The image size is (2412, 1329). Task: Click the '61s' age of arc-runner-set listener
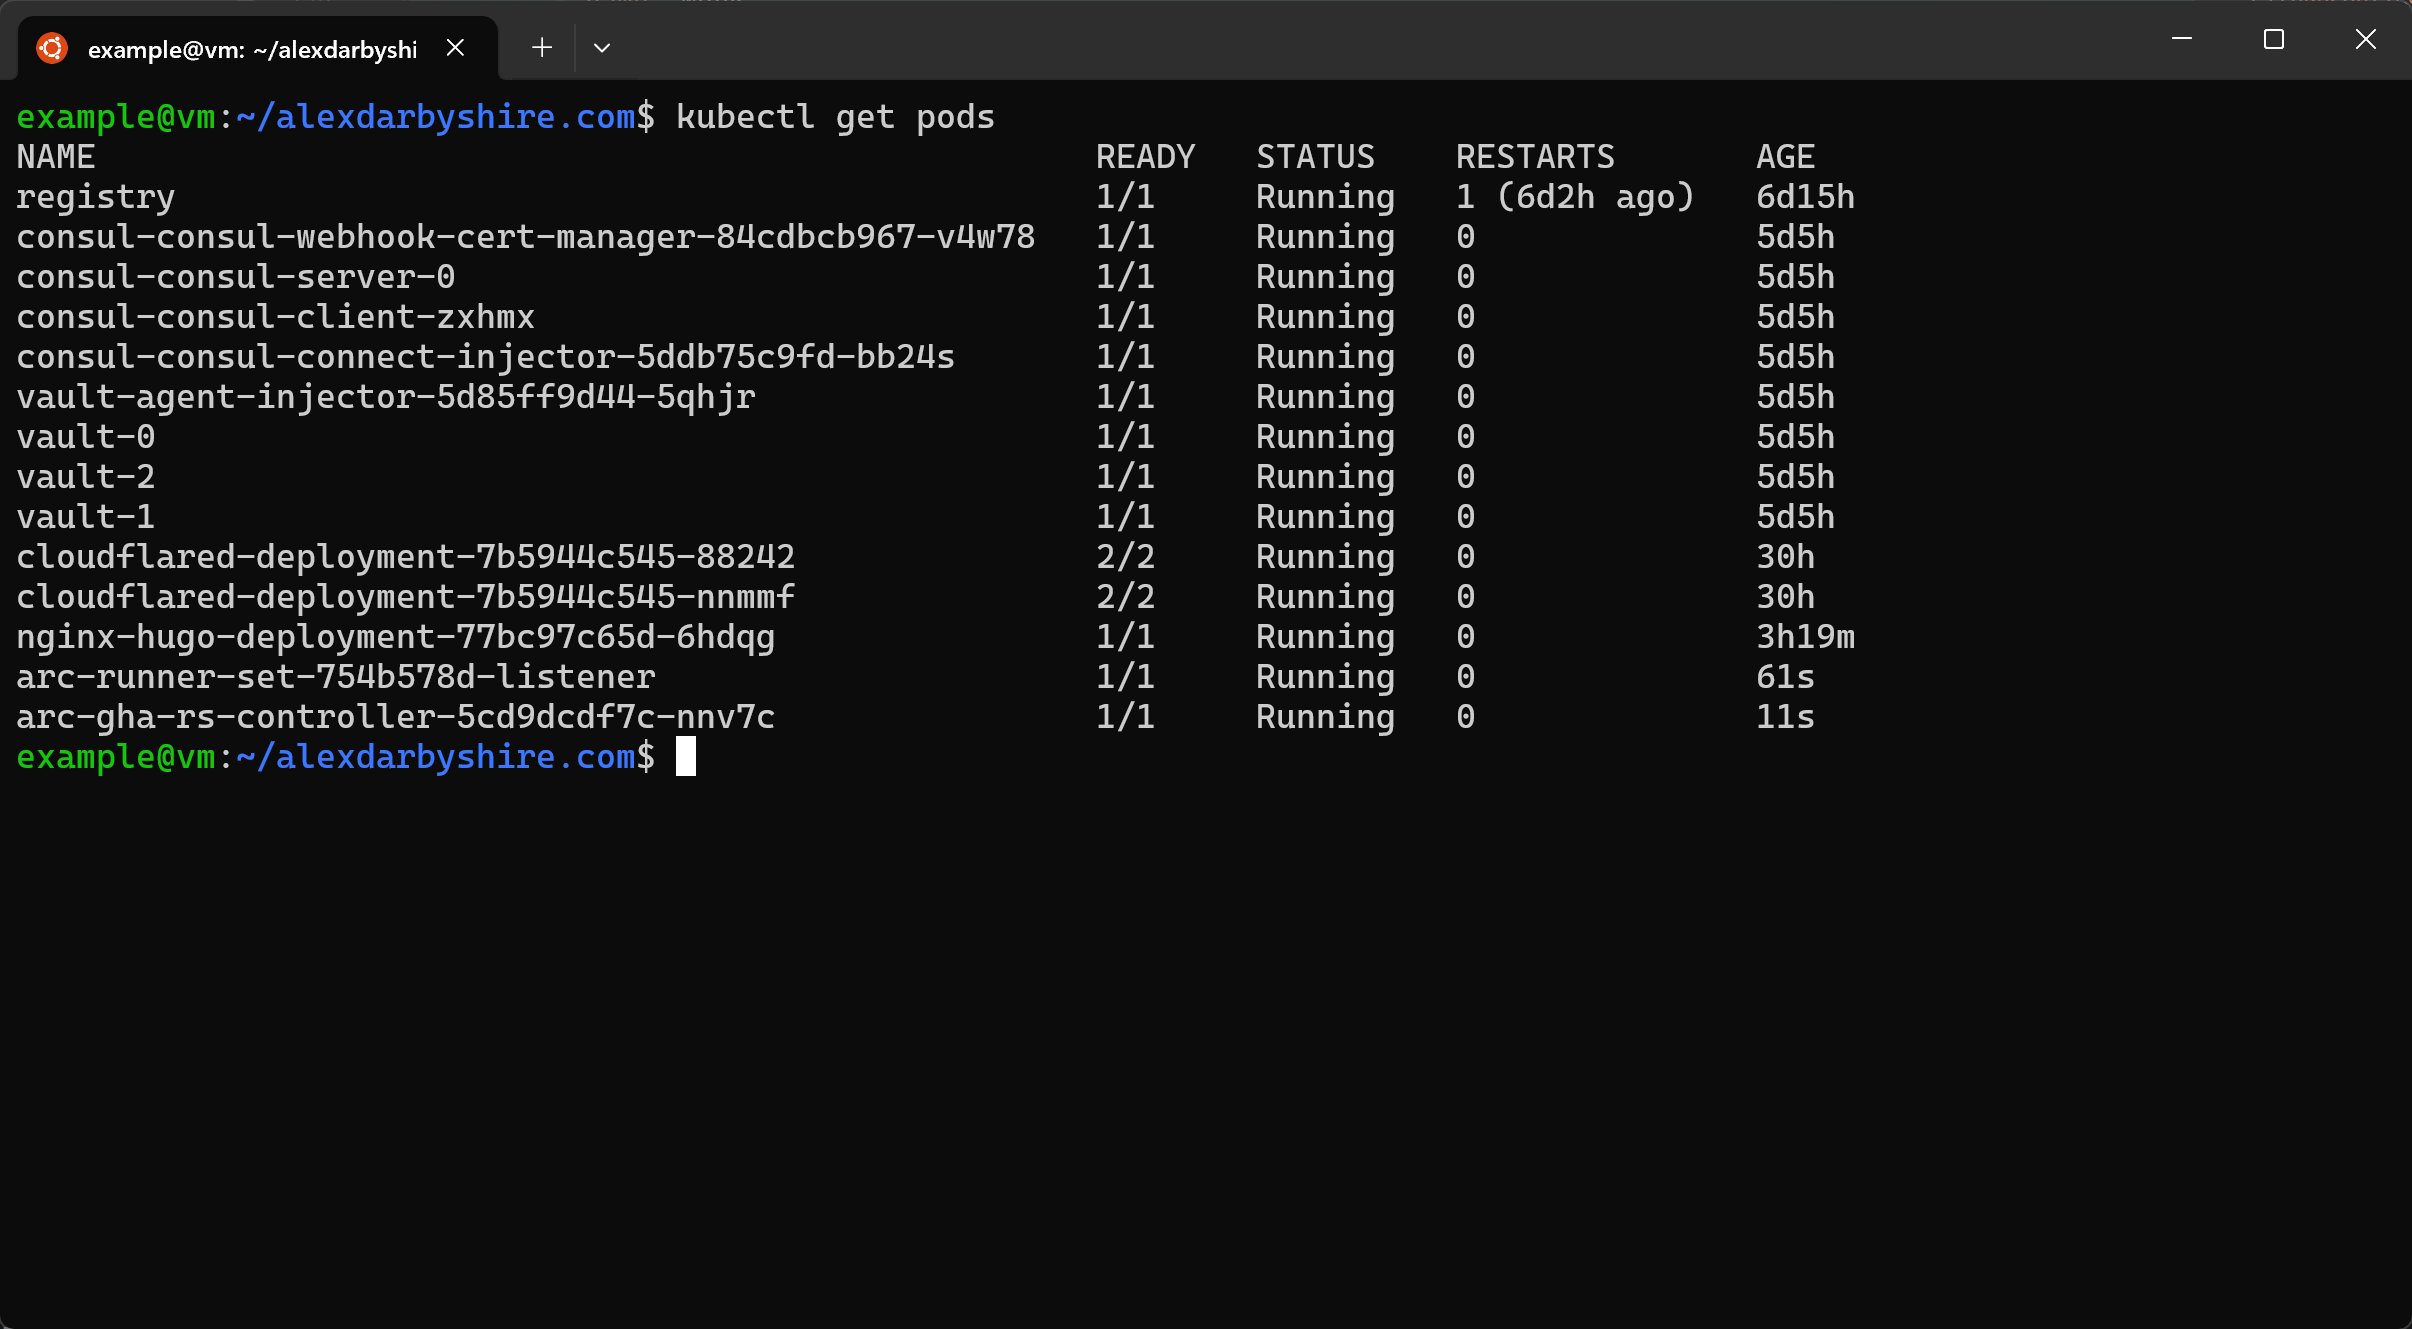coord(1786,677)
